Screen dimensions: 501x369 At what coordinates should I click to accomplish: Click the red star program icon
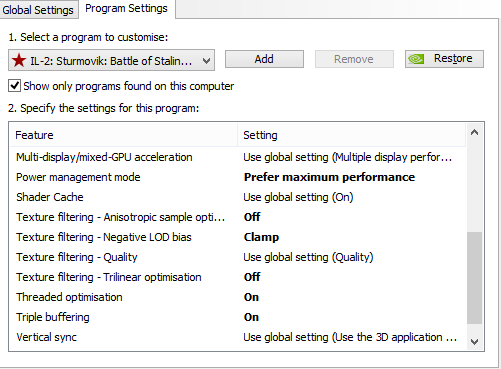click(x=19, y=60)
